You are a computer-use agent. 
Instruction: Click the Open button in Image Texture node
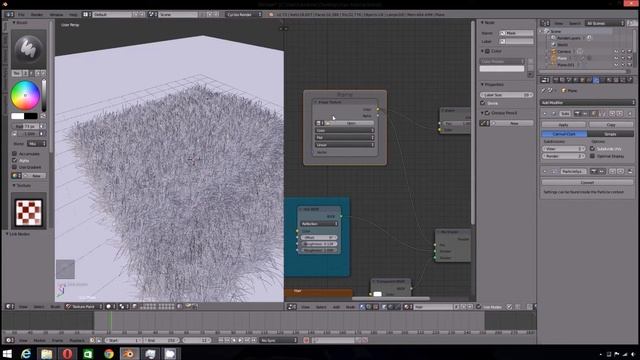(351, 123)
